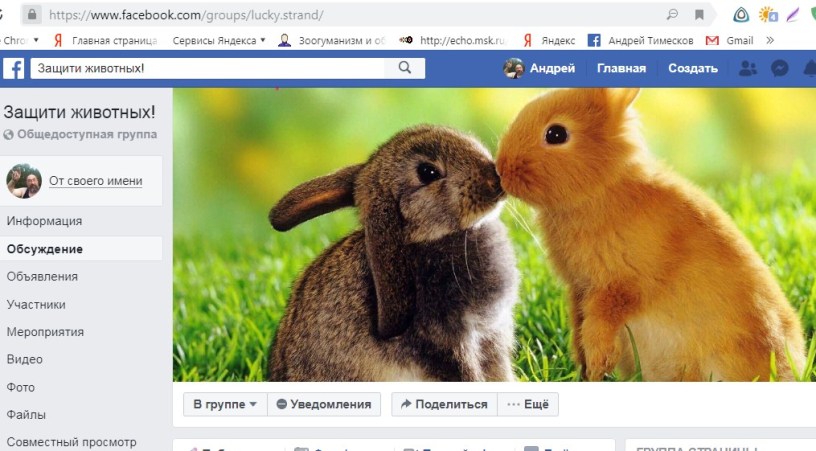Expand the В группе dropdown
Viewport: 816px width, 451px height.
[225, 404]
